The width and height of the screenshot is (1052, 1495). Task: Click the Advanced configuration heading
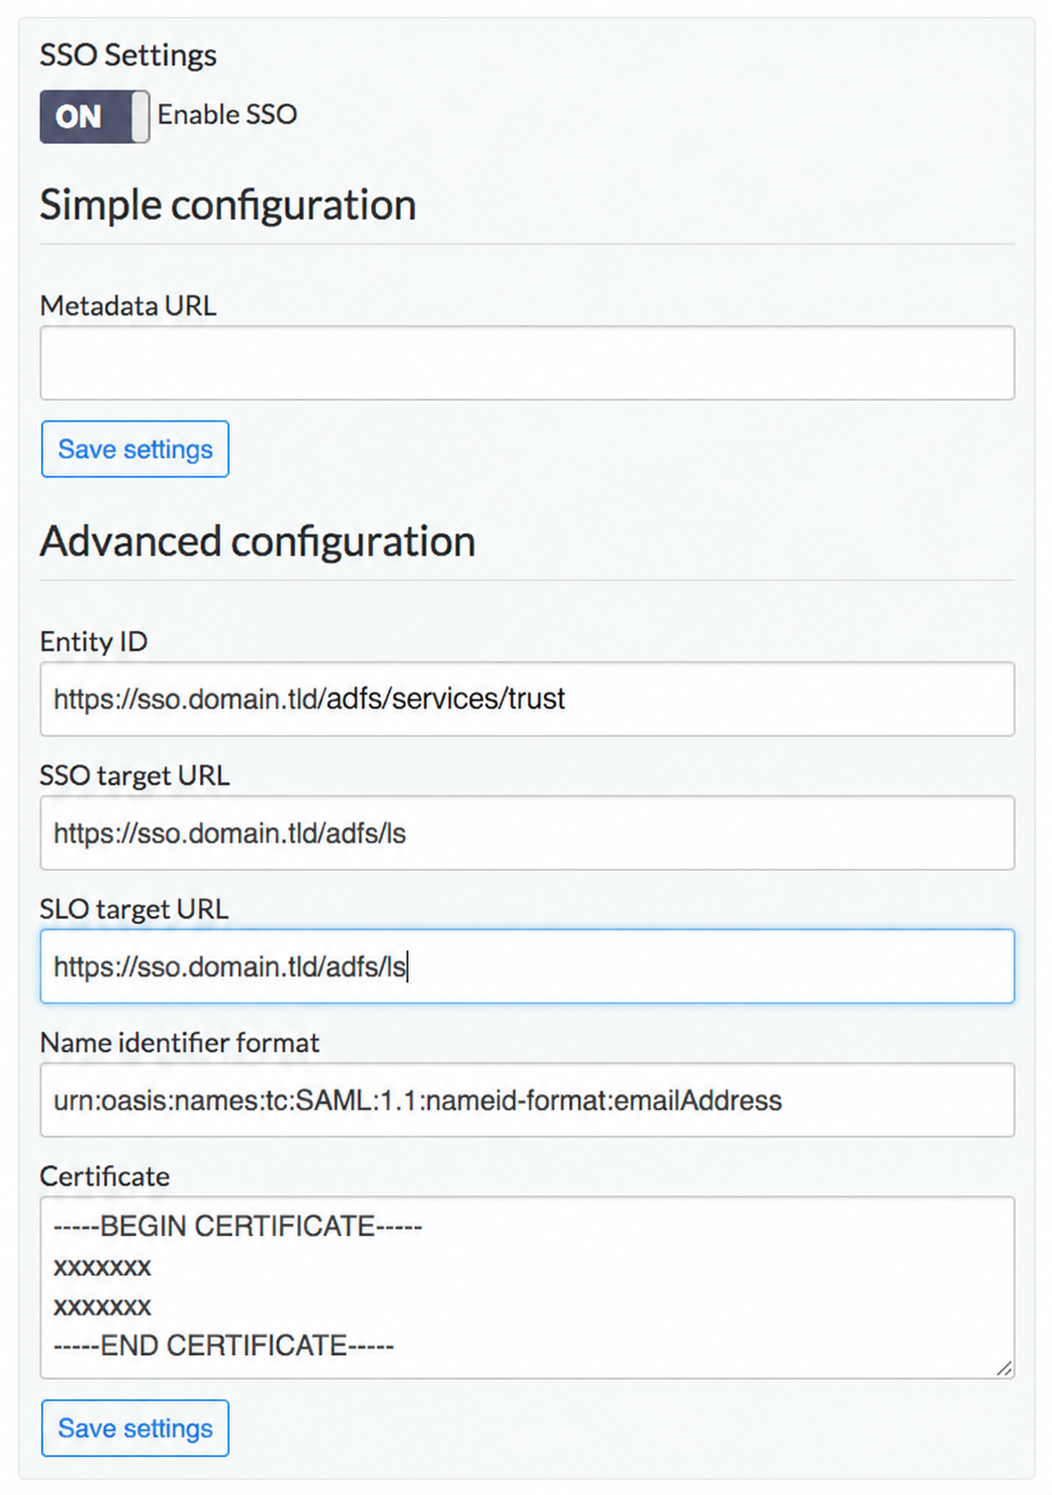258,541
